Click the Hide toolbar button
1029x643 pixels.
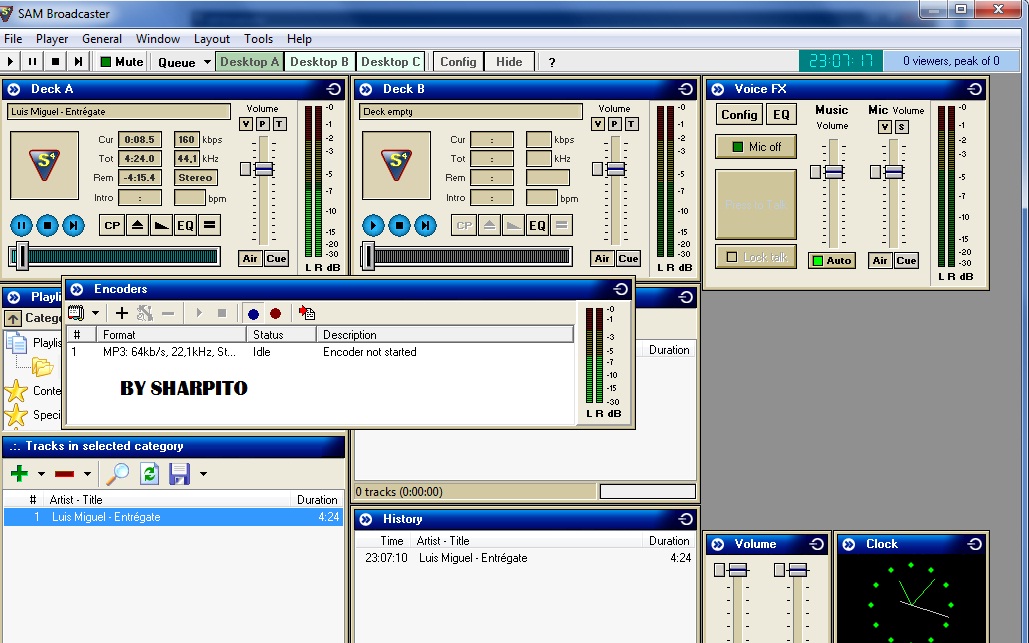[x=509, y=62]
